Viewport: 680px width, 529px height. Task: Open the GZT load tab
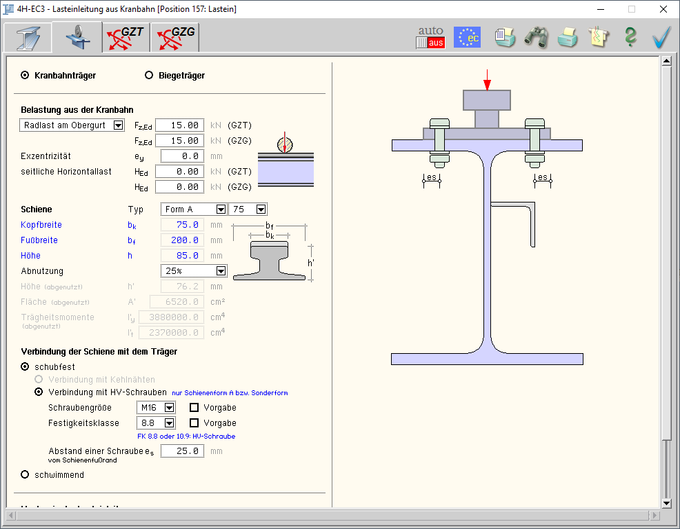(x=125, y=37)
